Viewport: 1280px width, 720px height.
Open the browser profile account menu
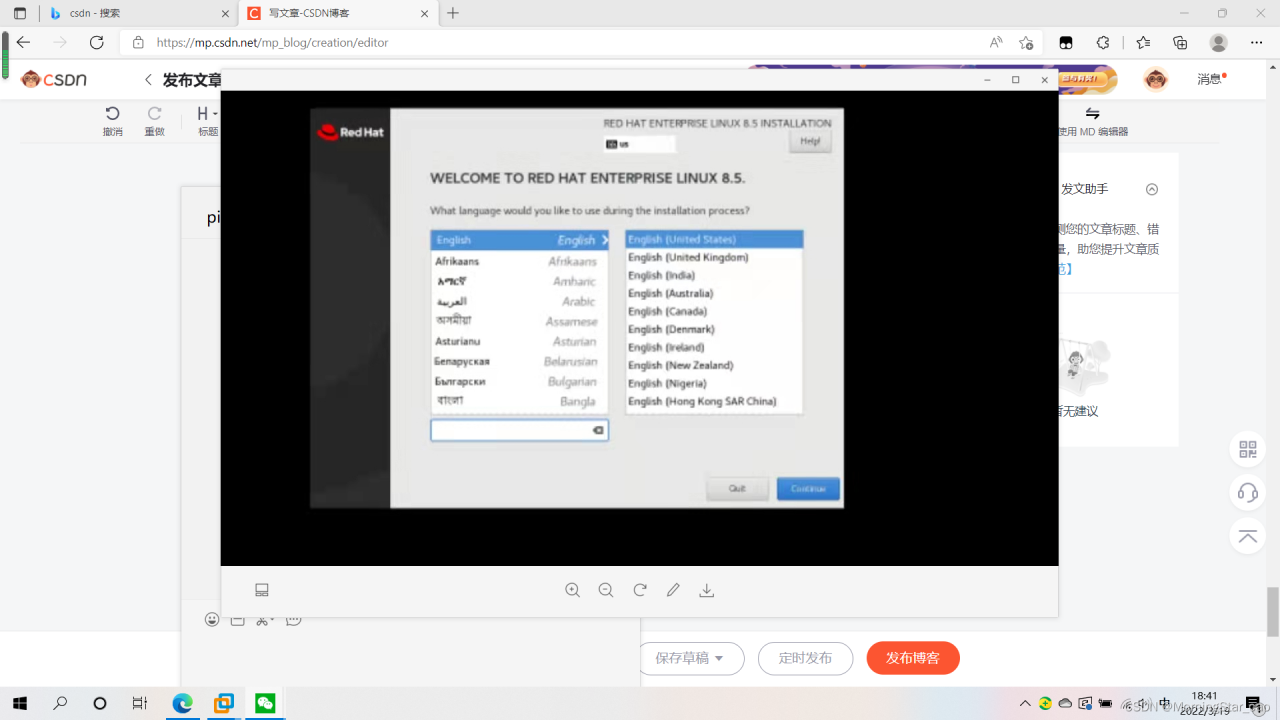[x=1218, y=42]
